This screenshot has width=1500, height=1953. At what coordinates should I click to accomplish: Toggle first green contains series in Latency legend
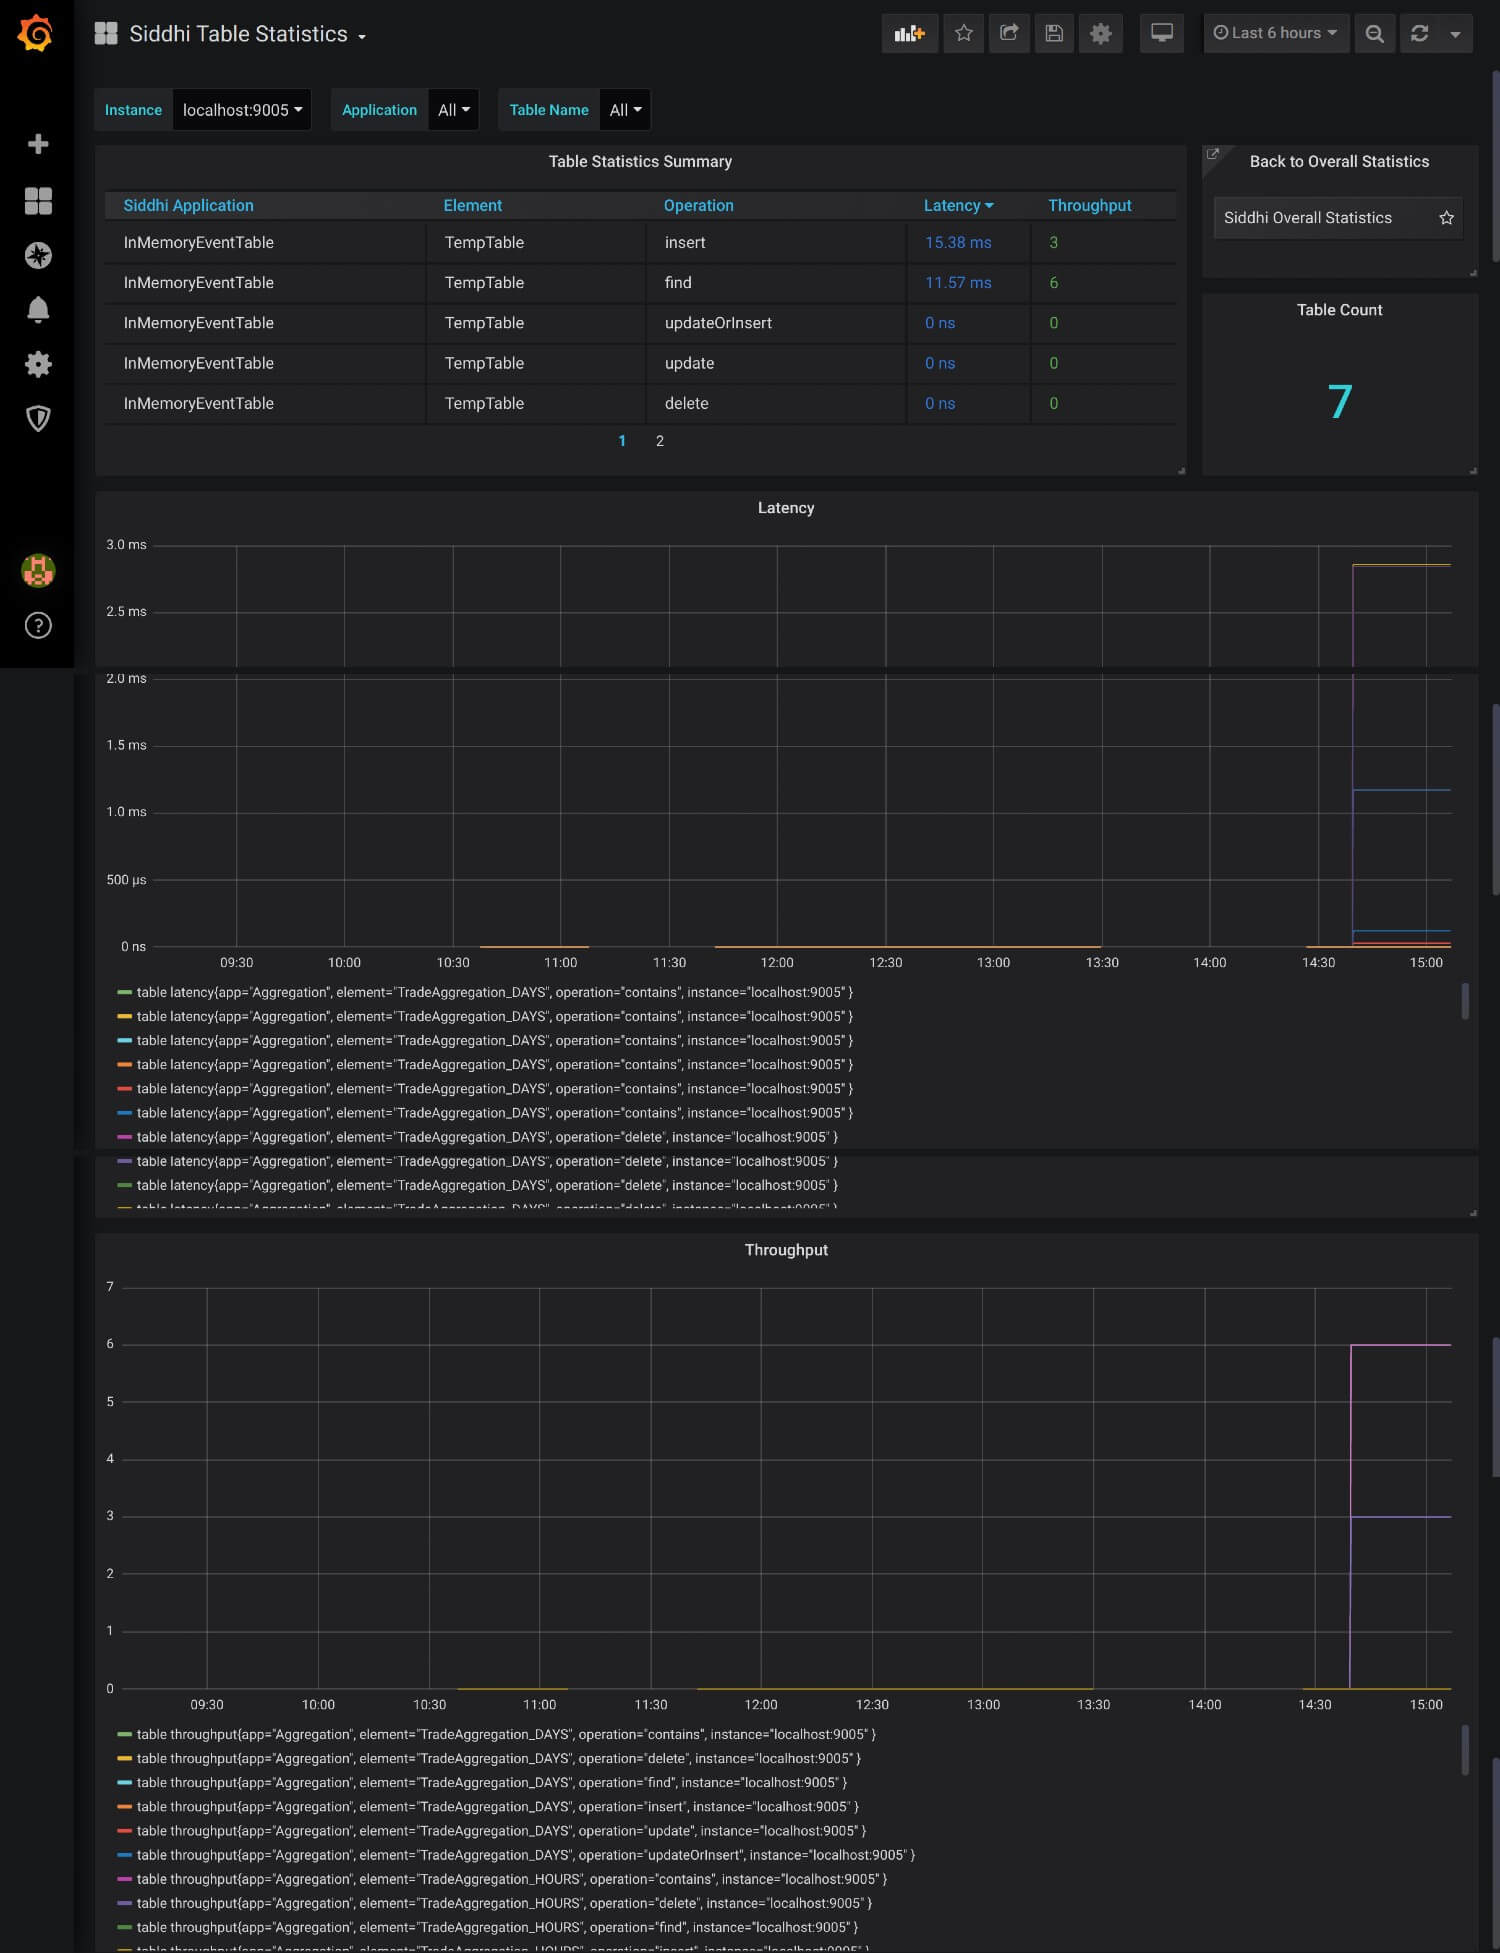pos(494,992)
